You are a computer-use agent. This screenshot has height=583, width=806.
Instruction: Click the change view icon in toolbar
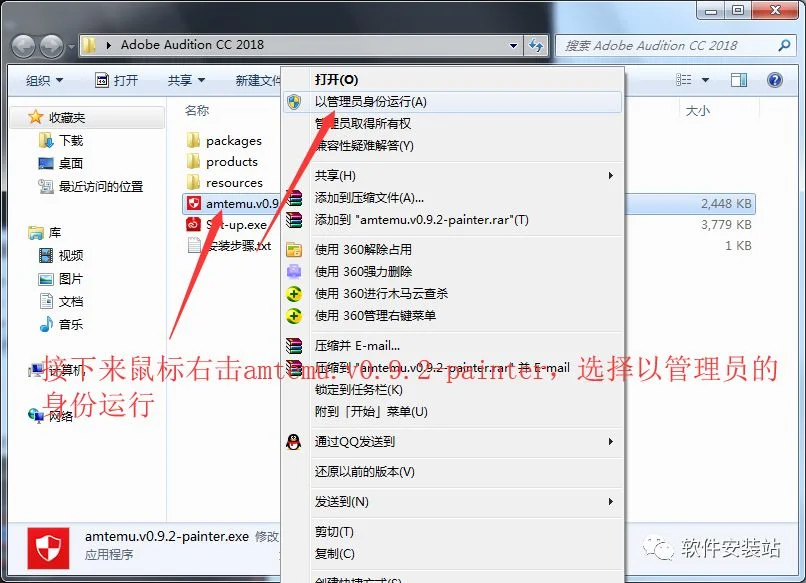click(x=684, y=80)
